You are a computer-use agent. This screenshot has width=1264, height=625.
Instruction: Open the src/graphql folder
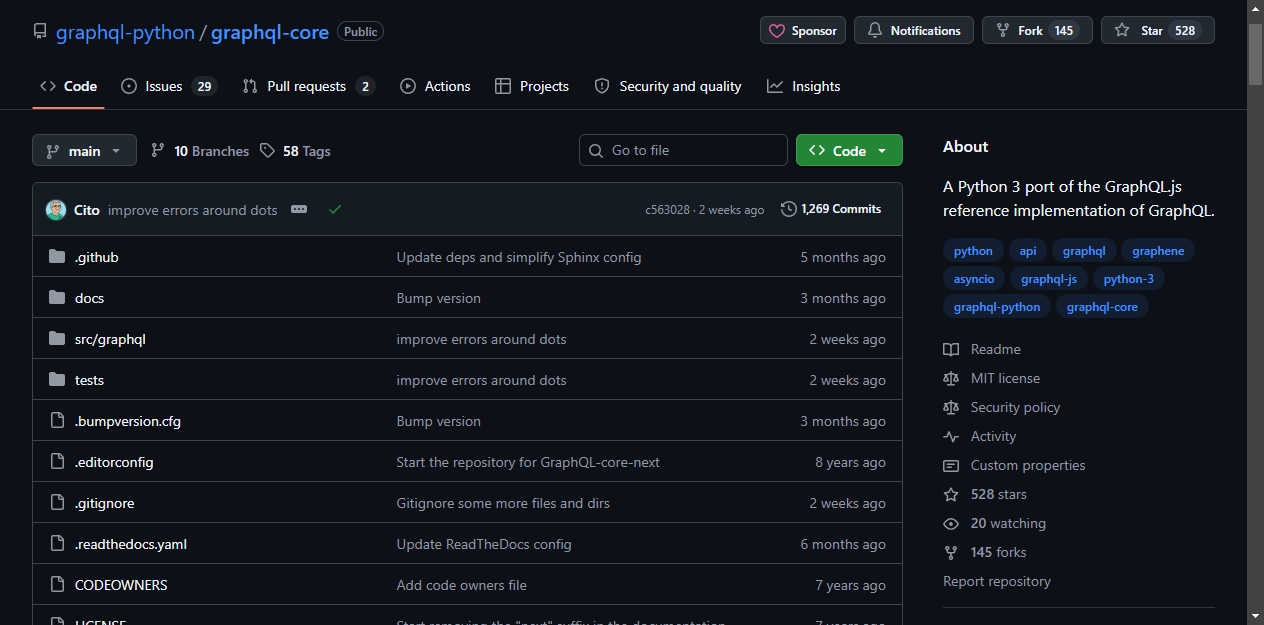[x=110, y=339]
